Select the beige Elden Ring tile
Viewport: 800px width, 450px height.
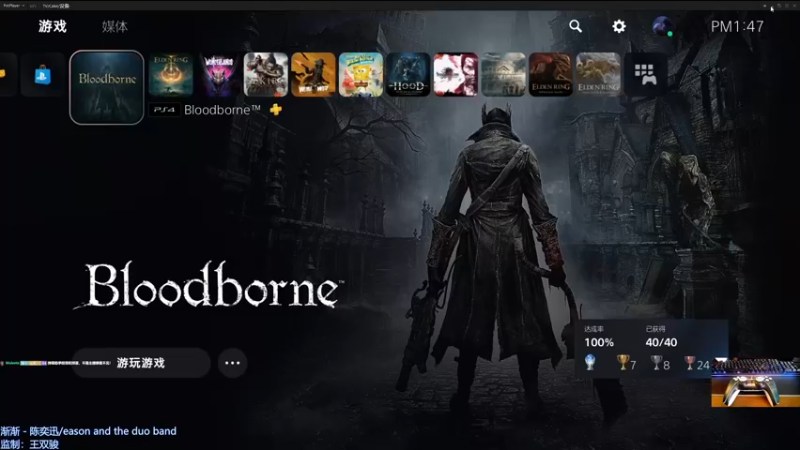click(598, 74)
